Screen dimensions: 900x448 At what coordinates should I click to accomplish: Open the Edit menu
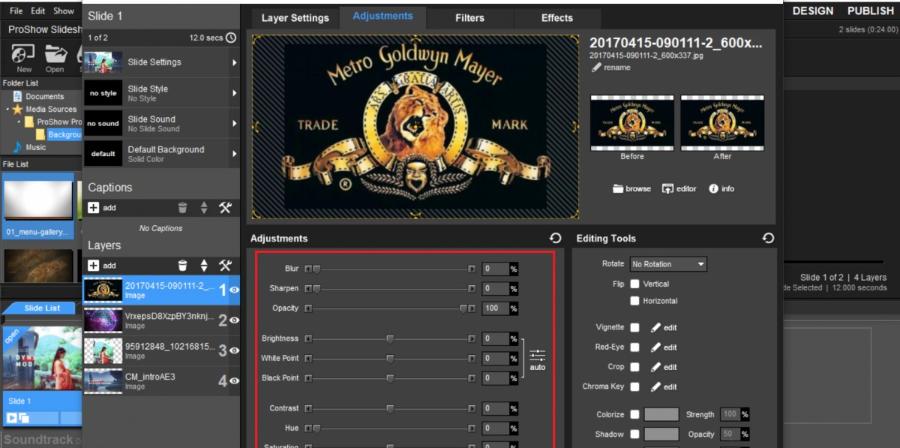tap(38, 11)
